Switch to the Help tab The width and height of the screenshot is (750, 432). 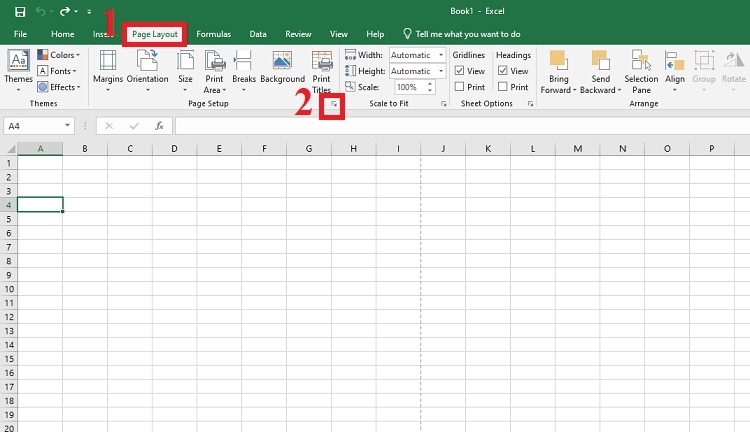click(x=375, y=34)
